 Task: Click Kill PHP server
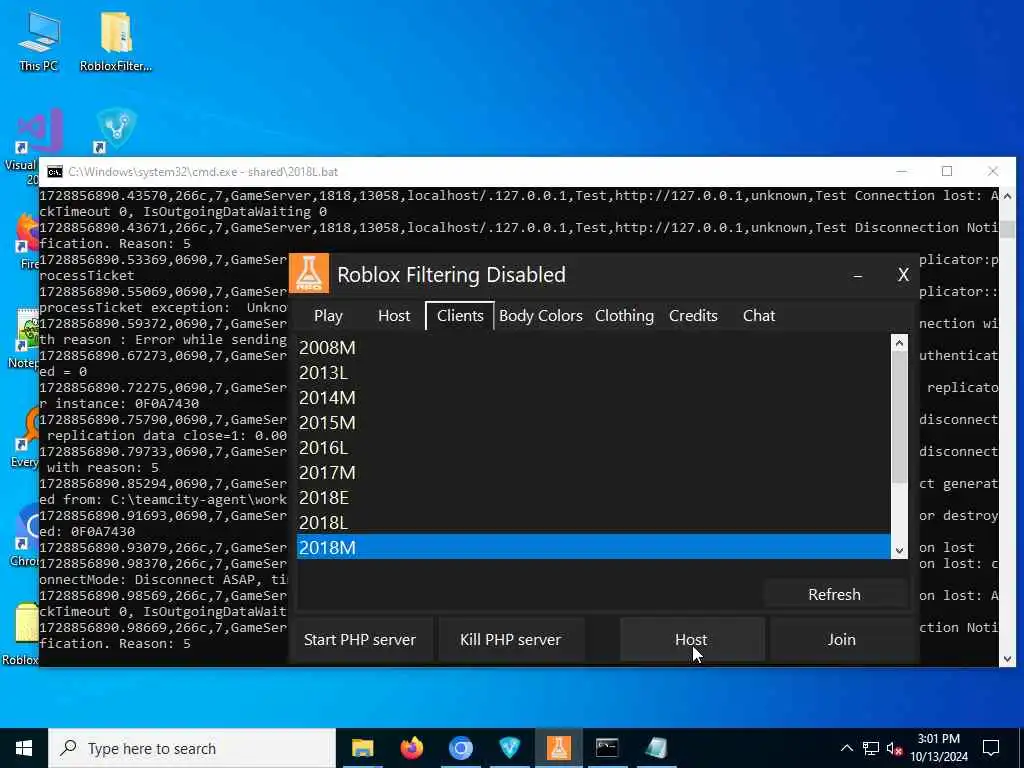point(511,639)
